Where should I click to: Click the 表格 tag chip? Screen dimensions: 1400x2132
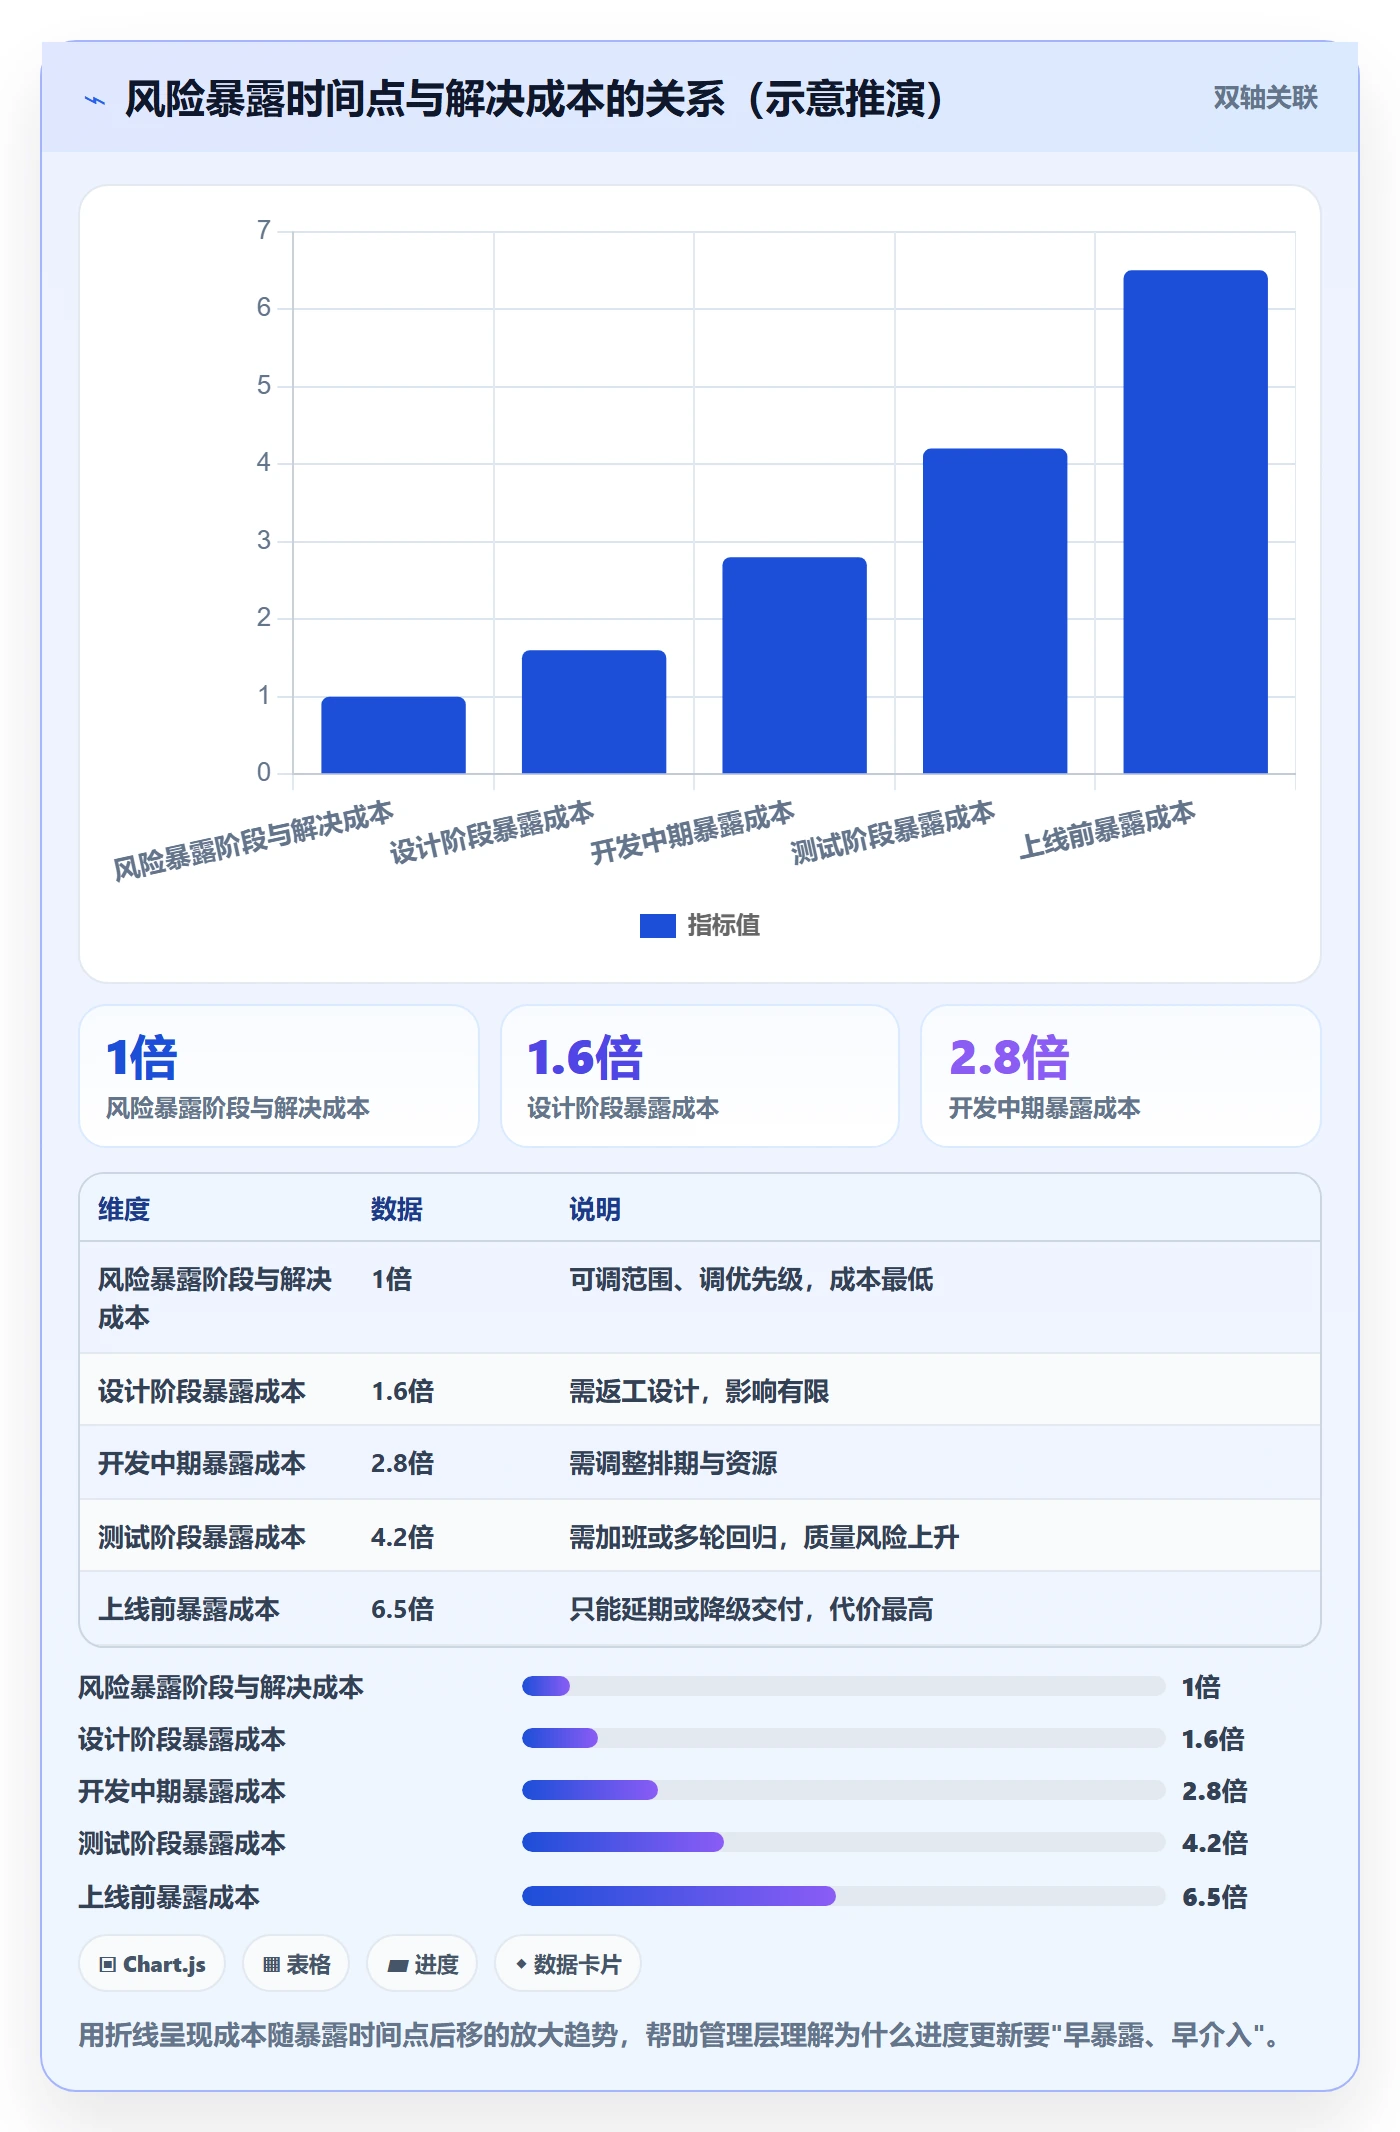pos(296,1964)
